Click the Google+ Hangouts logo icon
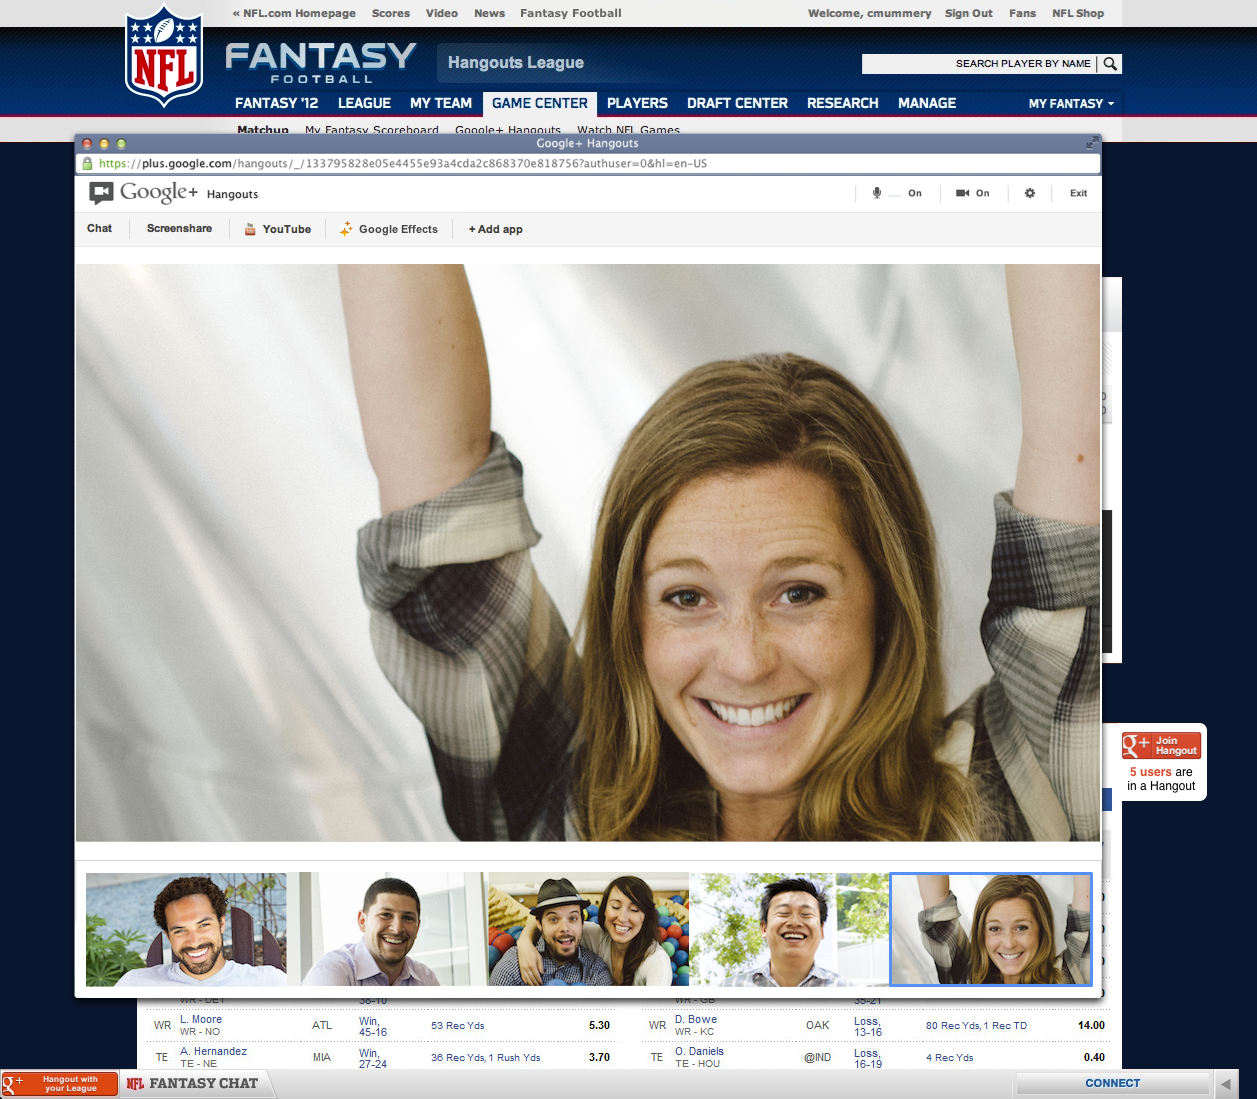The width and height of the screenshot is (1257, 1099). tap(101, 193)
